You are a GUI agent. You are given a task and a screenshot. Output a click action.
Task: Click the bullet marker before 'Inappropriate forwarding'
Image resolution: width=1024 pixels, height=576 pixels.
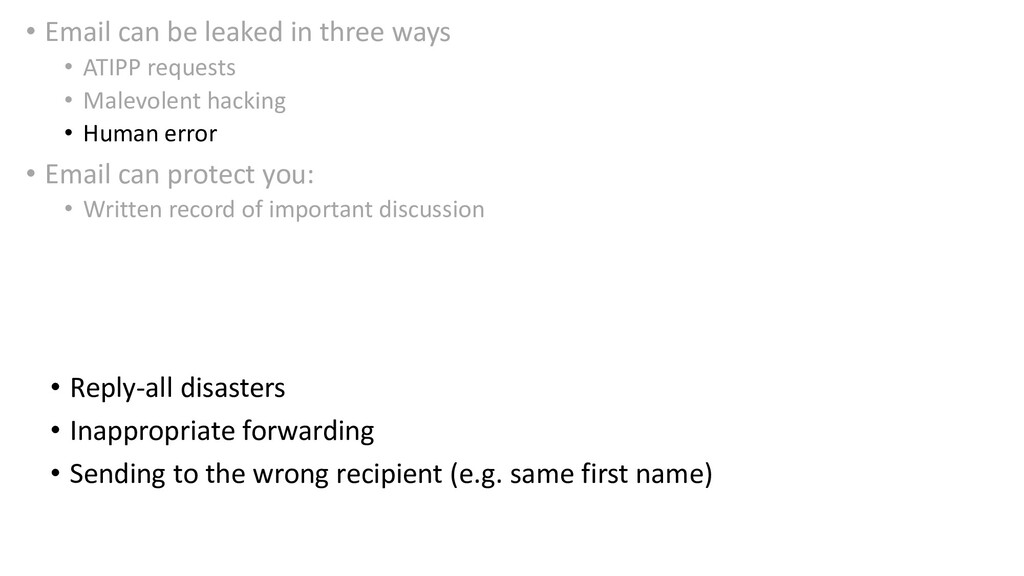[55, 430]
